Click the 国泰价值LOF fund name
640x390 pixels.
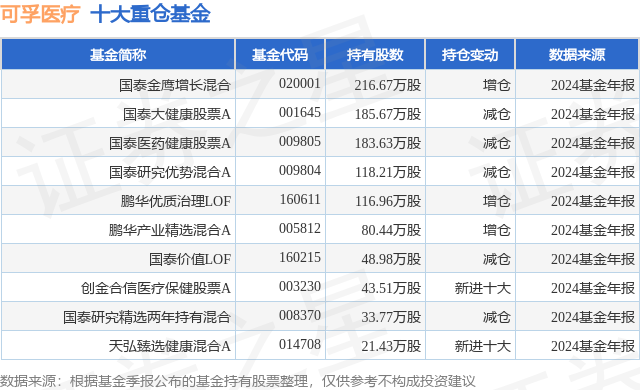[190, 259]
